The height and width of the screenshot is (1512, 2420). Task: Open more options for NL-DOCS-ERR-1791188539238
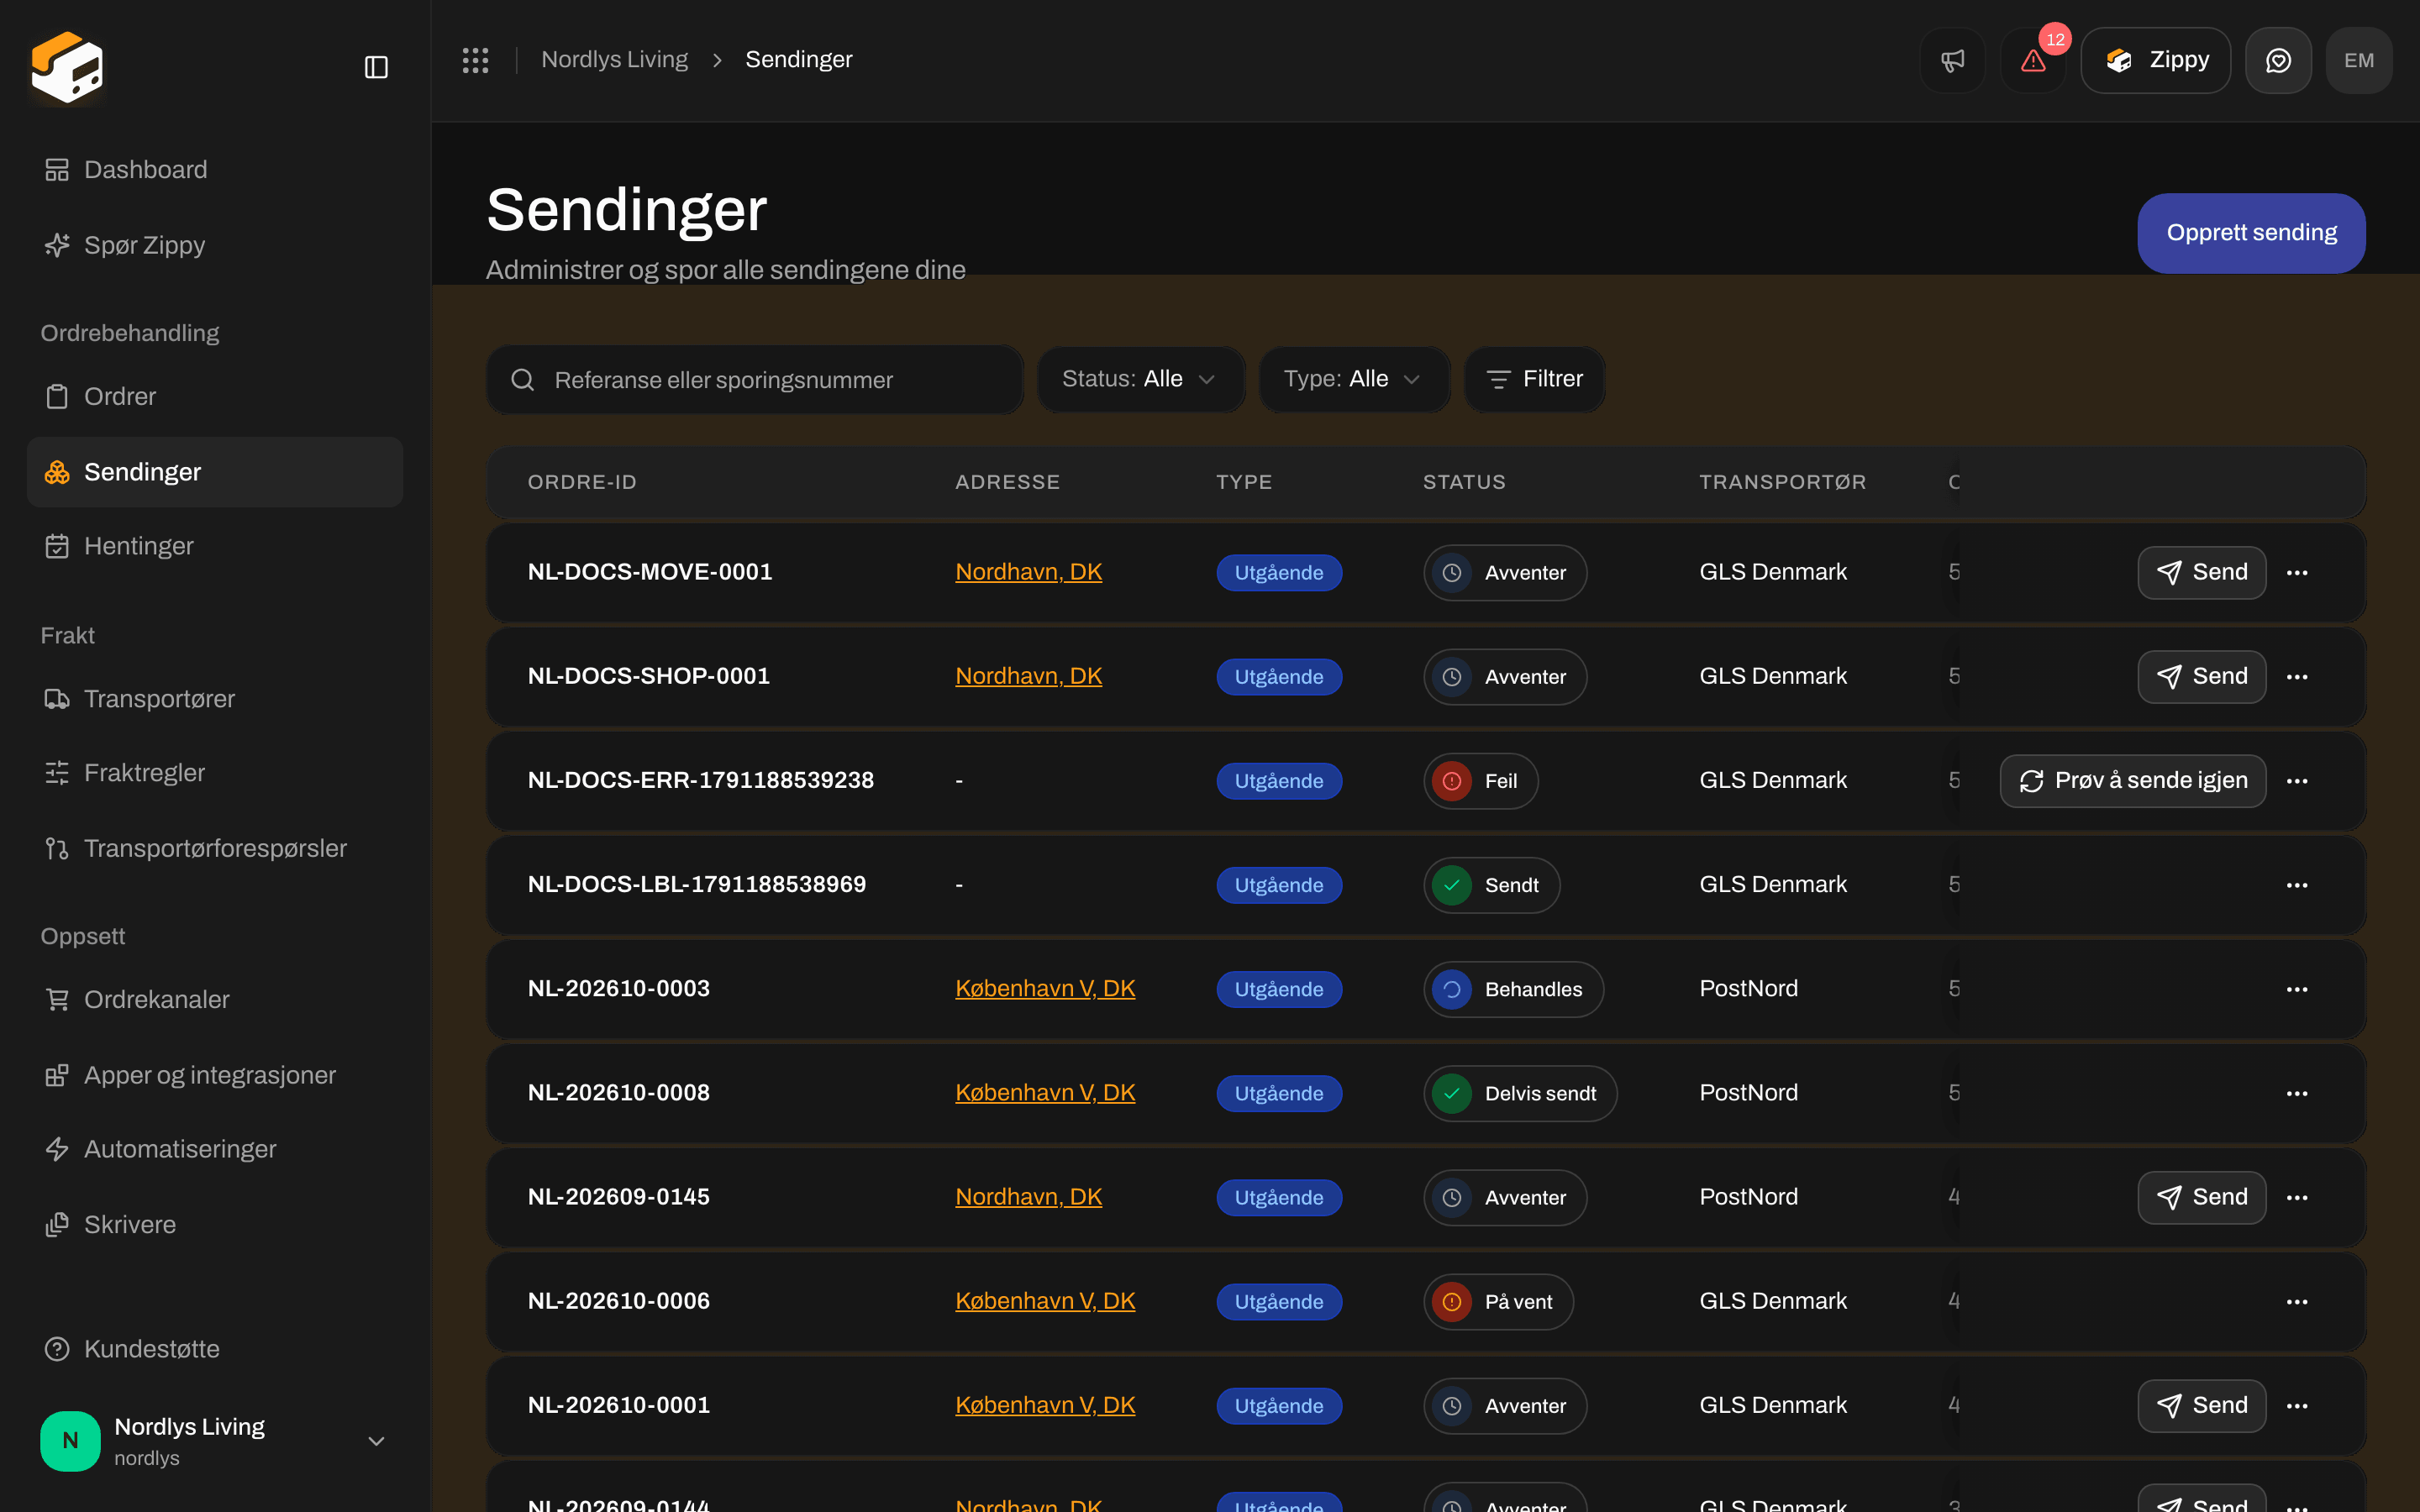coord(2297,781)
